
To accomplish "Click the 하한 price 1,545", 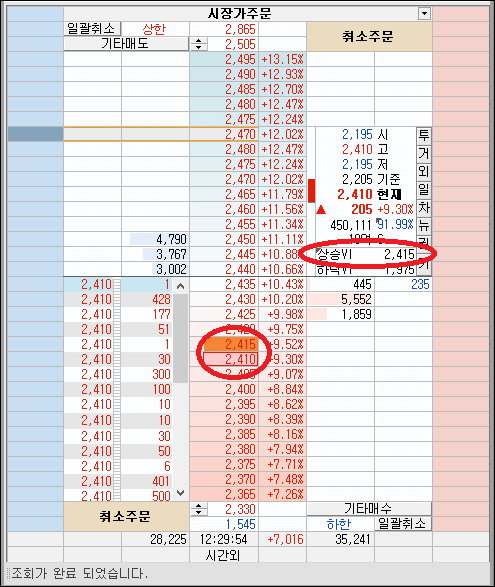I will [x=240, y=524].
